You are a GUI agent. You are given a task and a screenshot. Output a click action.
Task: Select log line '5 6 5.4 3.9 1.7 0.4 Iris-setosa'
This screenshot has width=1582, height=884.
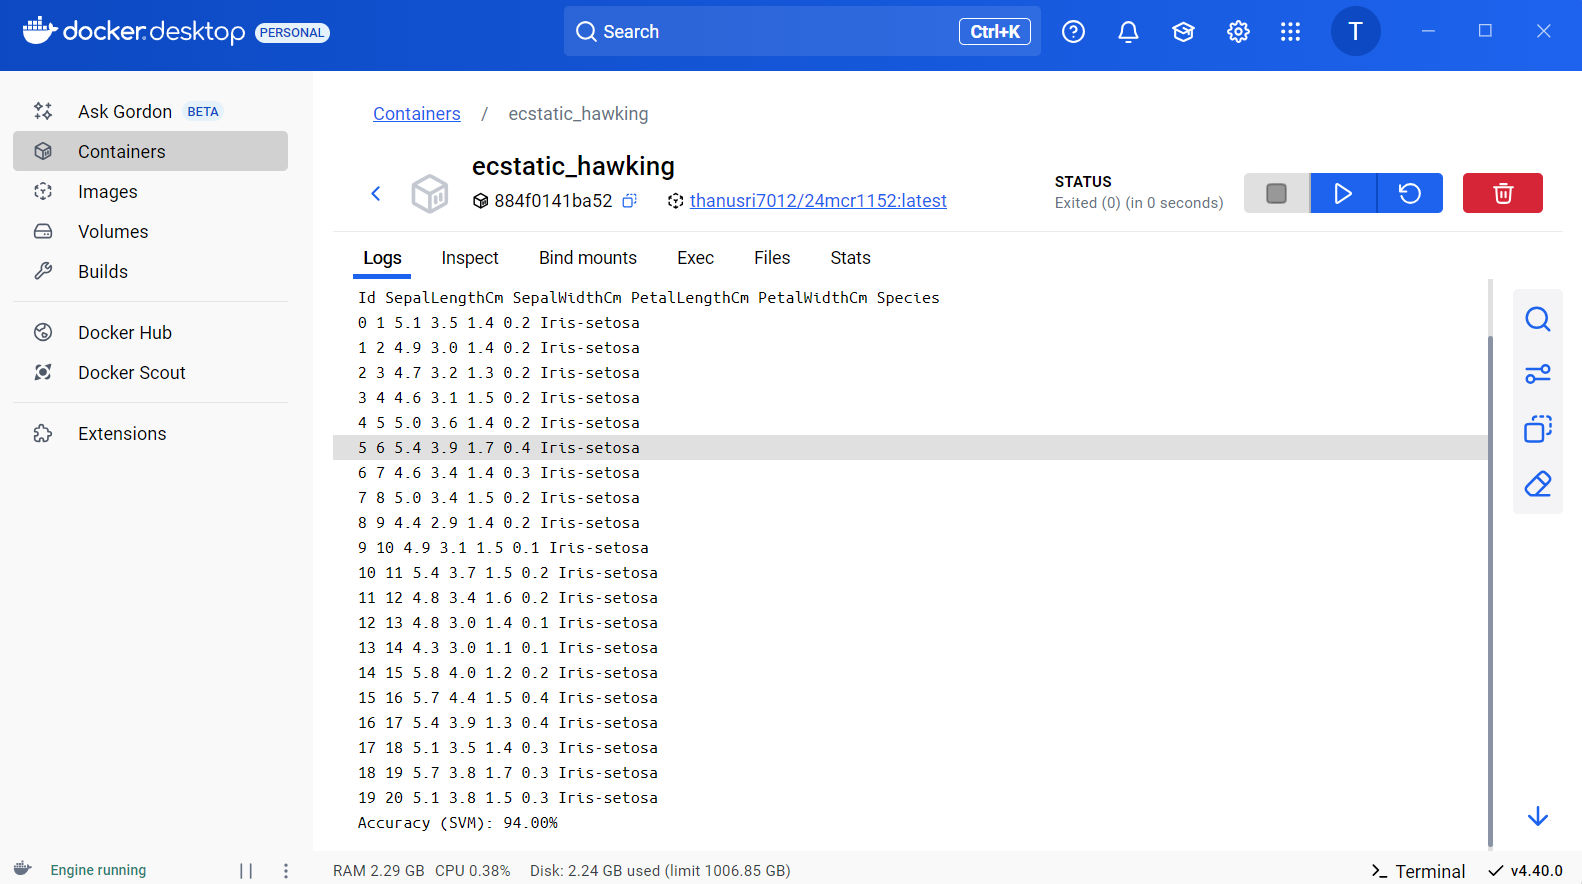pyautogui.click(x=910, y=447)
